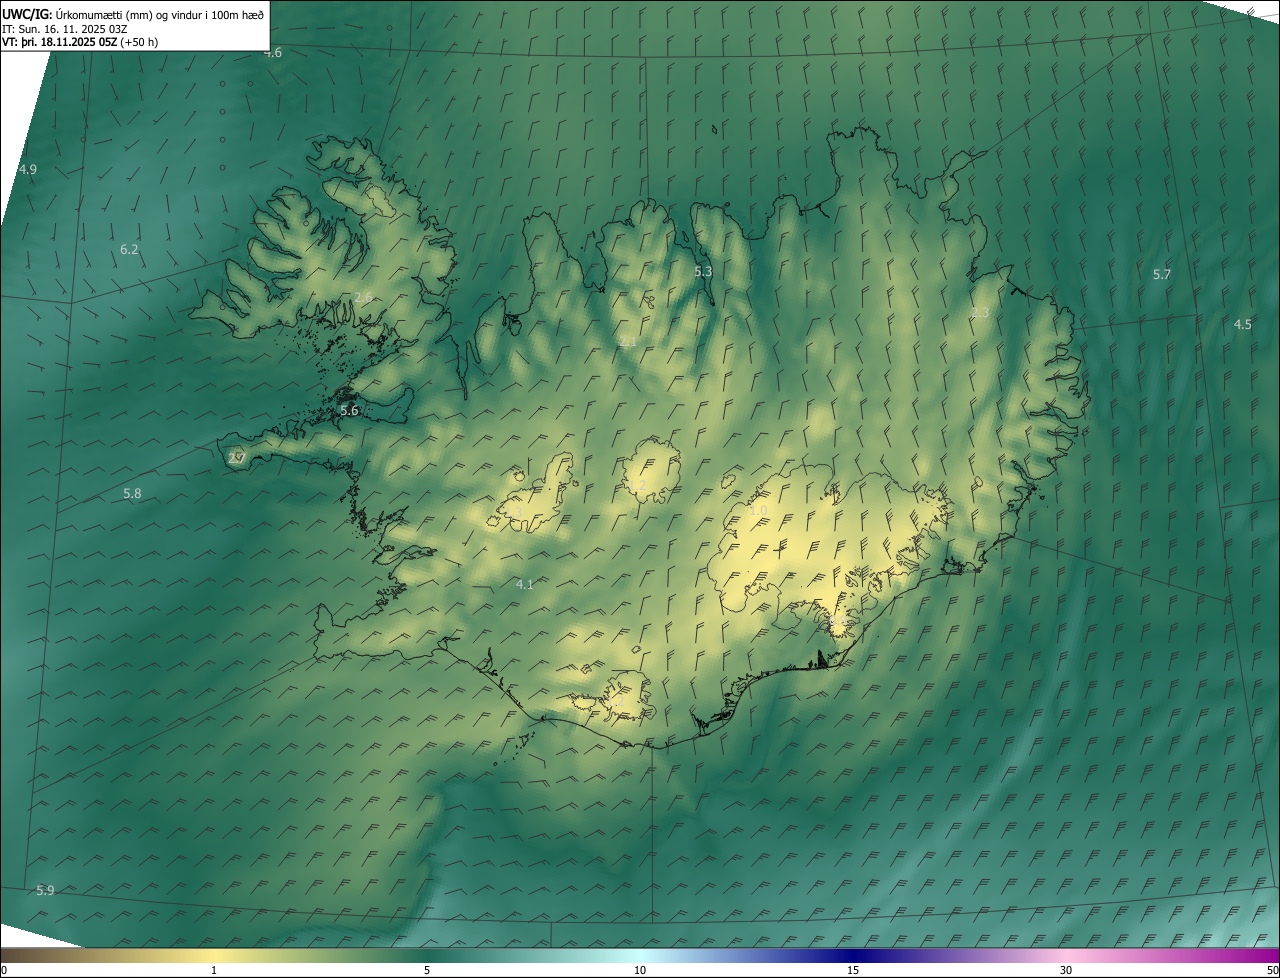The height and width of the screenshot is (978, 1280).
Task: Click the 4.9 value label on the map
Action: [x=28, y=169]
